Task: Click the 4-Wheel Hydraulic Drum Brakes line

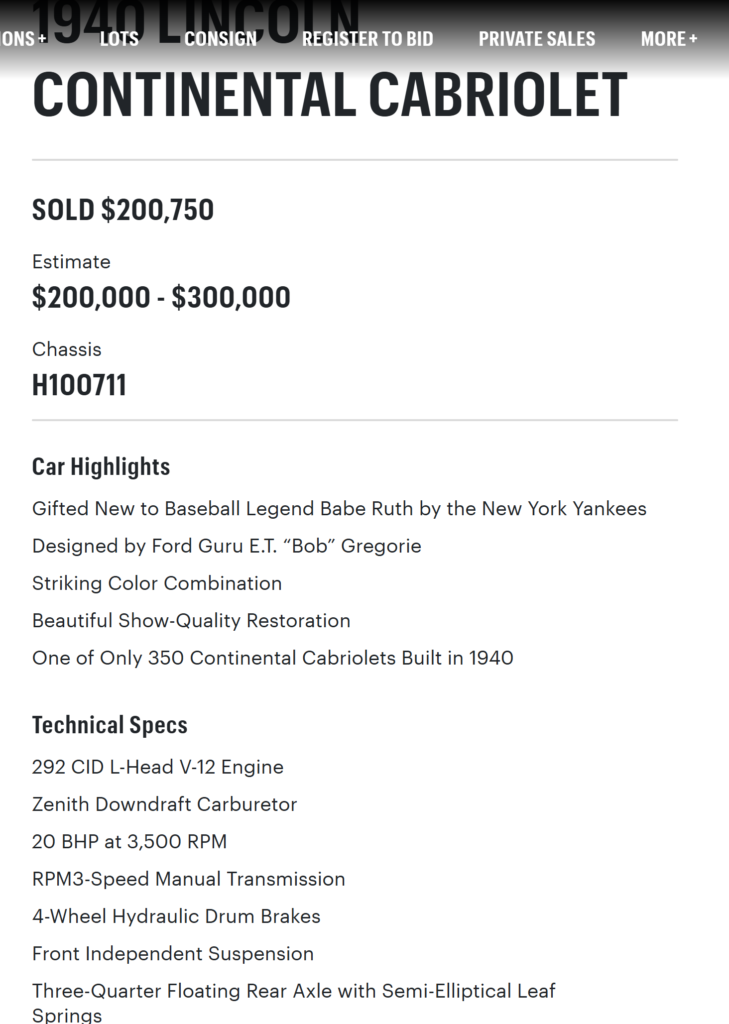Action: [176, 916]
